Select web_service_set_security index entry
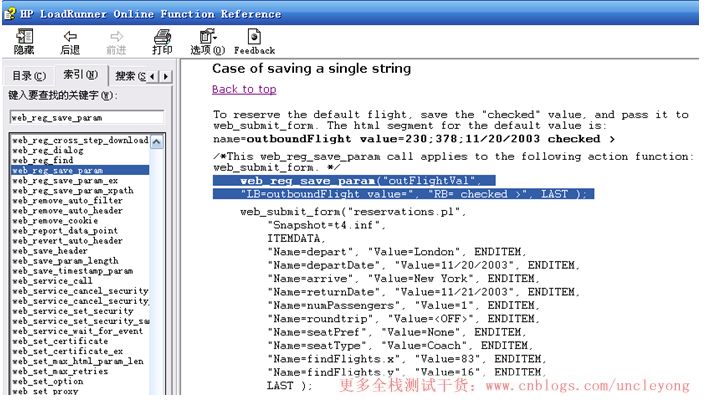The height and width of the screenshot is (408, 706). tap(72, 311)
